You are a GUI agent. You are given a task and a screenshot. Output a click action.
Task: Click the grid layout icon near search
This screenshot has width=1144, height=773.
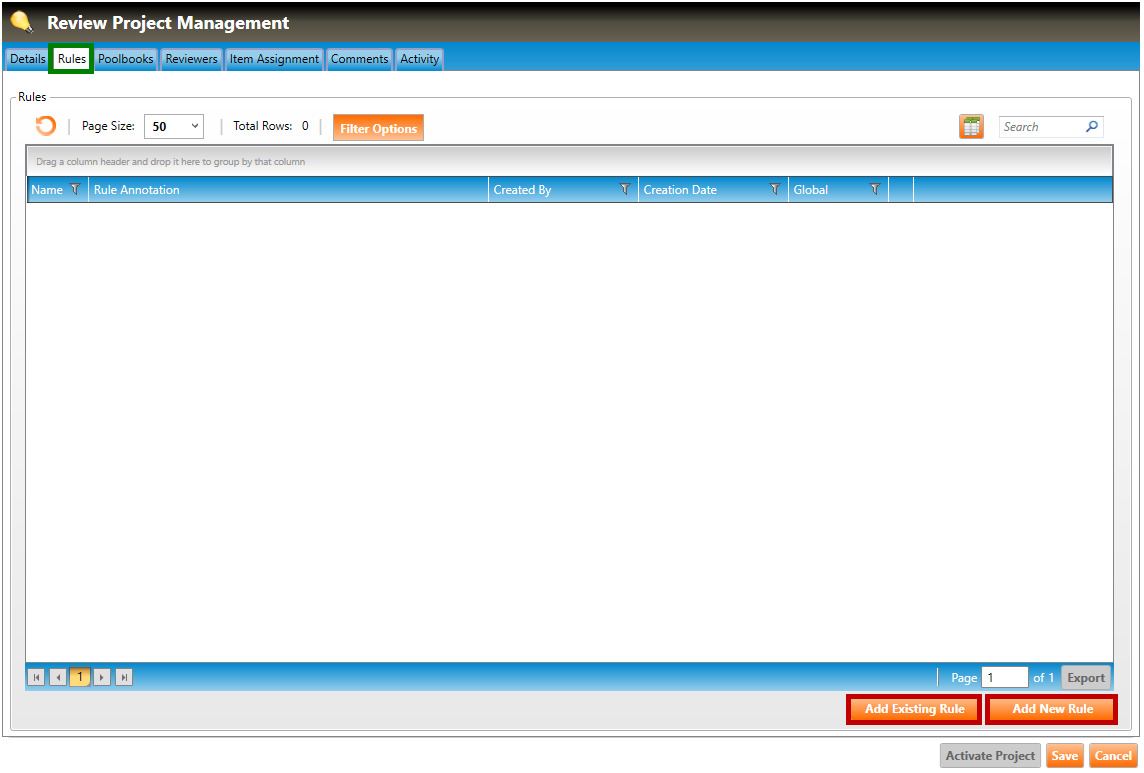click(971, 127)
